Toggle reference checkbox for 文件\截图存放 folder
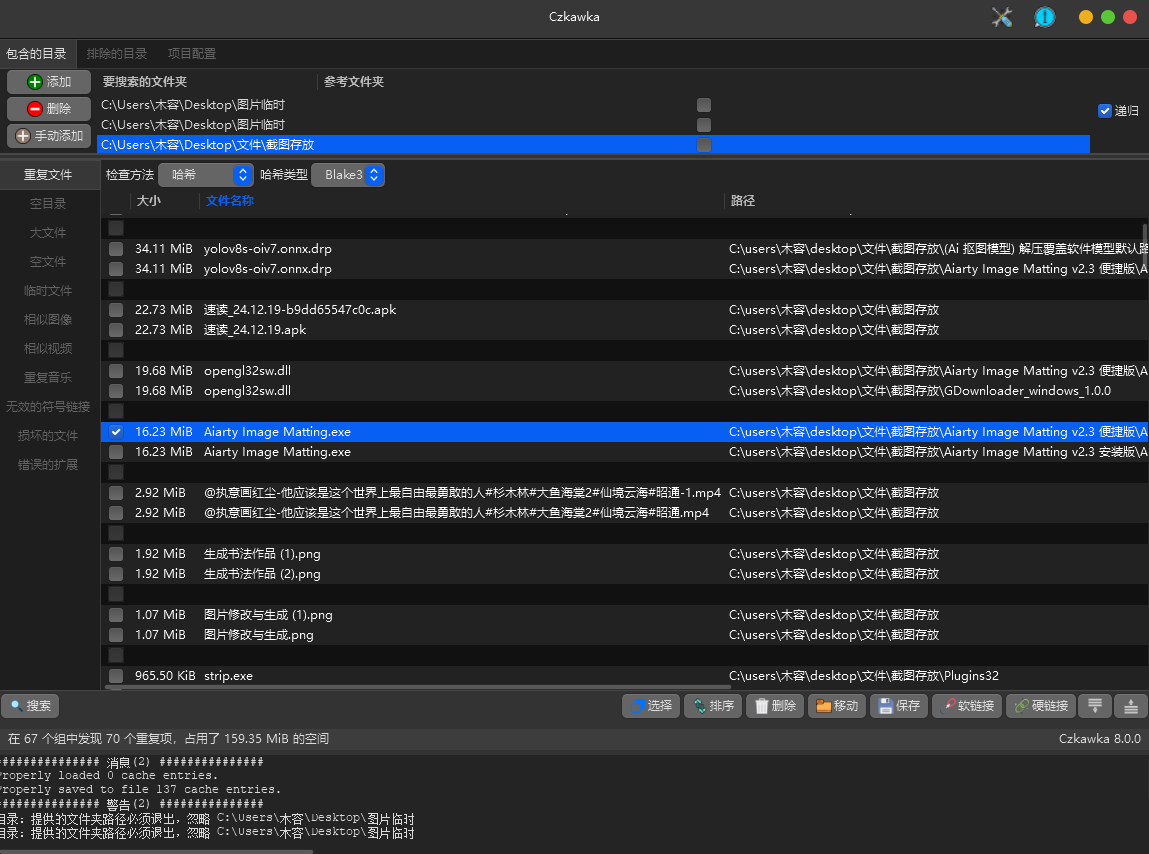The image size is (1149, 854). tap(704, 145)
